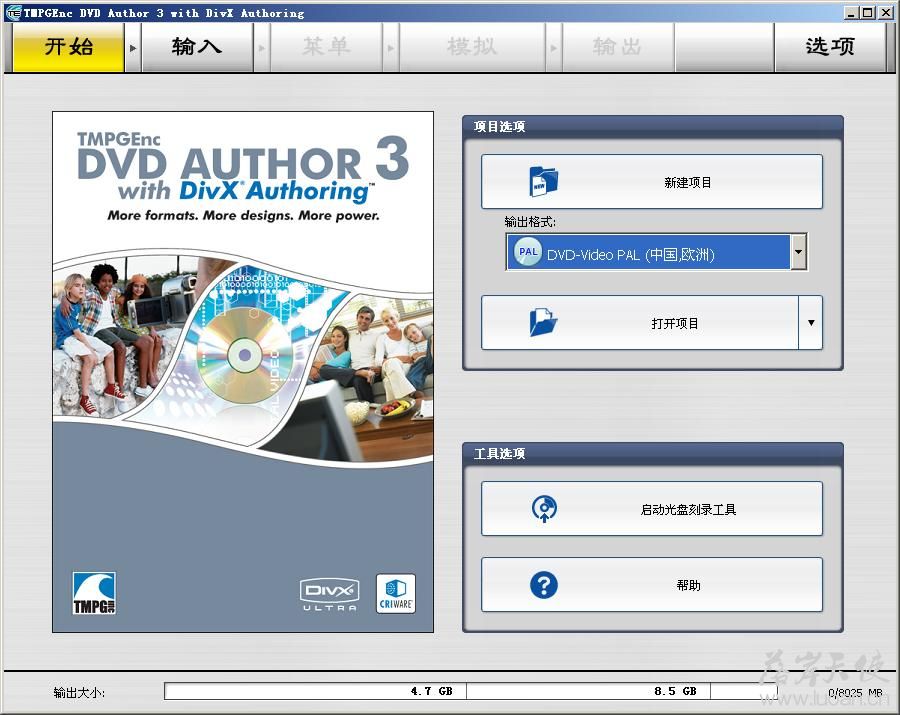Go to the 菜单 (Menu) tab
900x715 pixels.
tap(326, 48)
